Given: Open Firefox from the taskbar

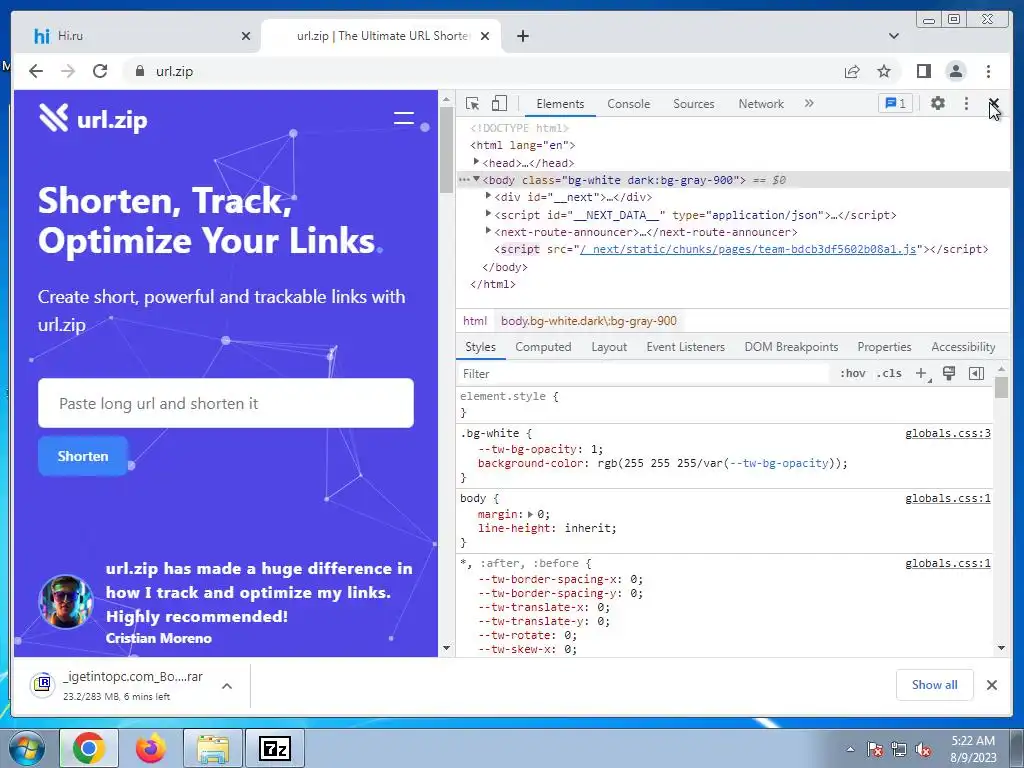Looking at the screenshot, I should click(x=150, y=748).
